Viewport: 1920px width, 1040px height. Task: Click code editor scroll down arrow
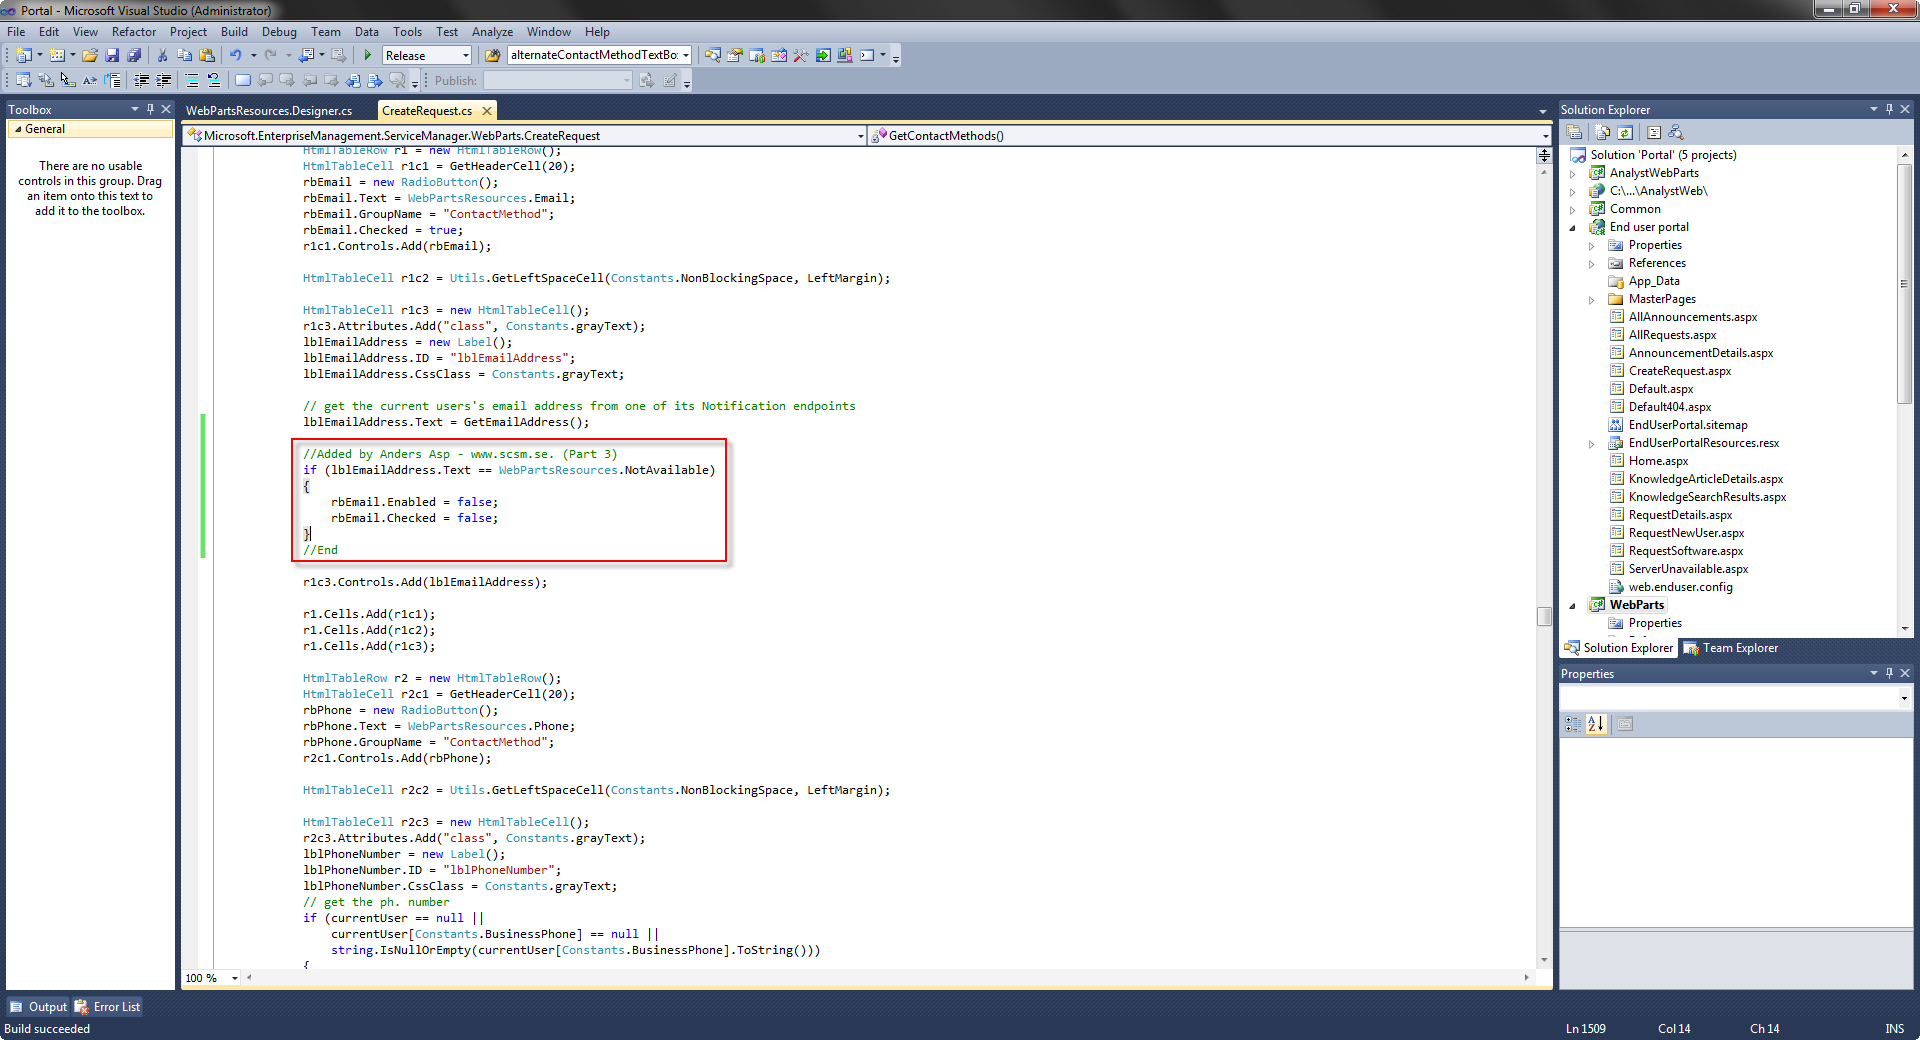pos(1544,960)
